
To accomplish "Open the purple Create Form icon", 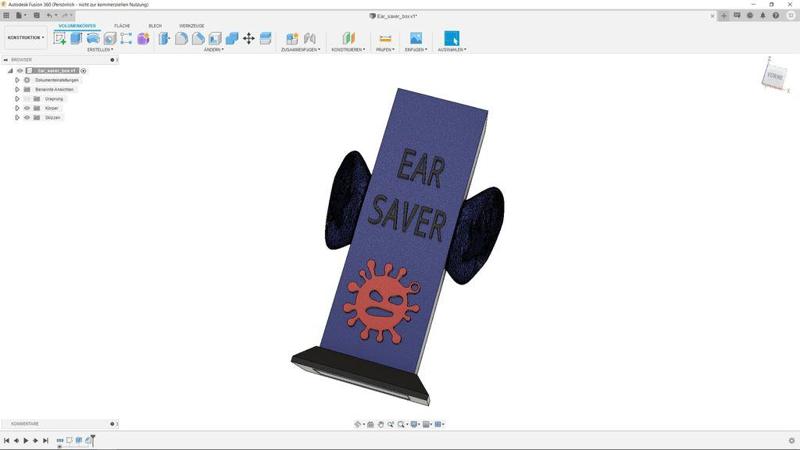I will click(143, 38).
